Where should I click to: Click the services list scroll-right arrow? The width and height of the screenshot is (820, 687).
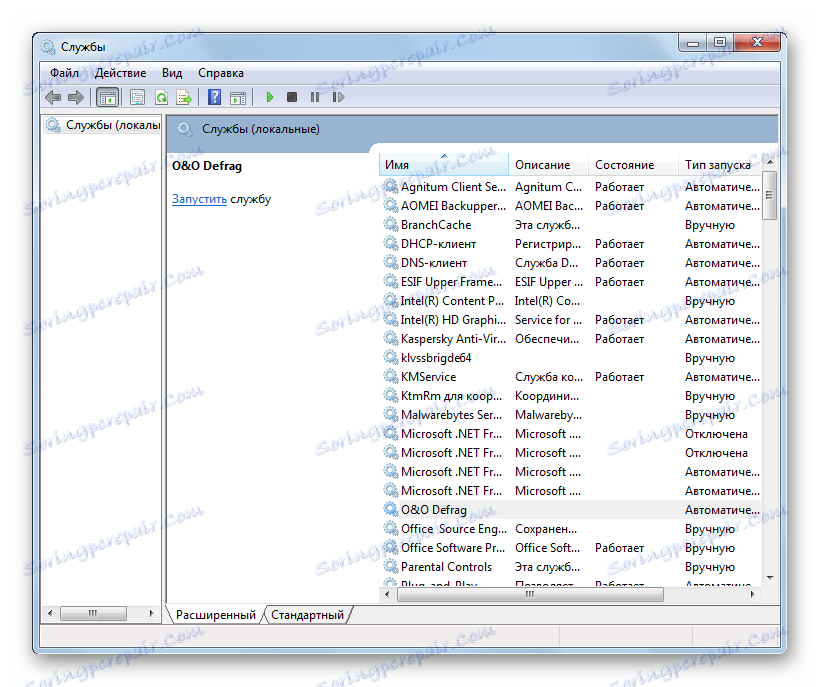[753, 594]
